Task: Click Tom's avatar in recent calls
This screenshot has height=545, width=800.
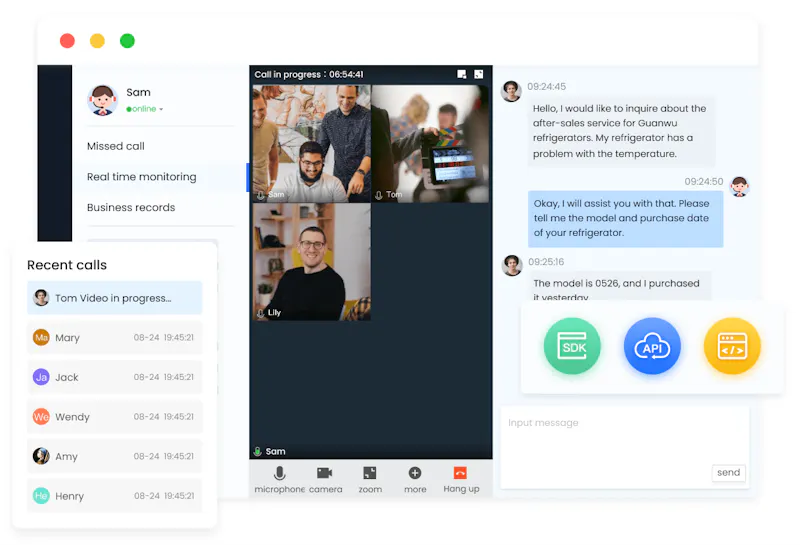Action: click(x=41, y=298)
